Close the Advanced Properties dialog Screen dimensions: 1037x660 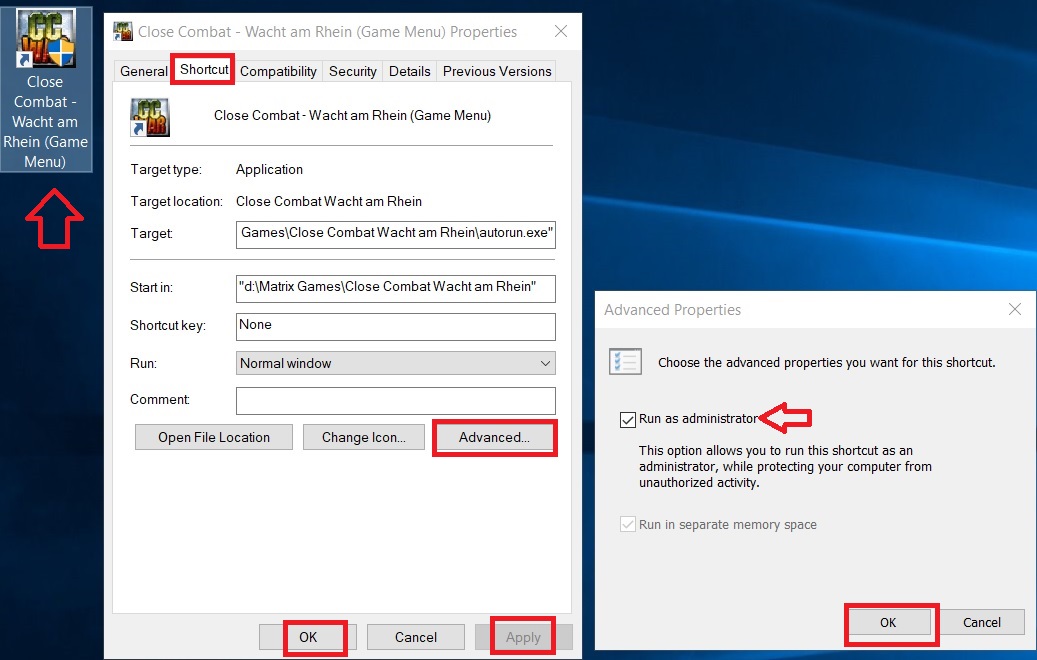click(1015, 309)
